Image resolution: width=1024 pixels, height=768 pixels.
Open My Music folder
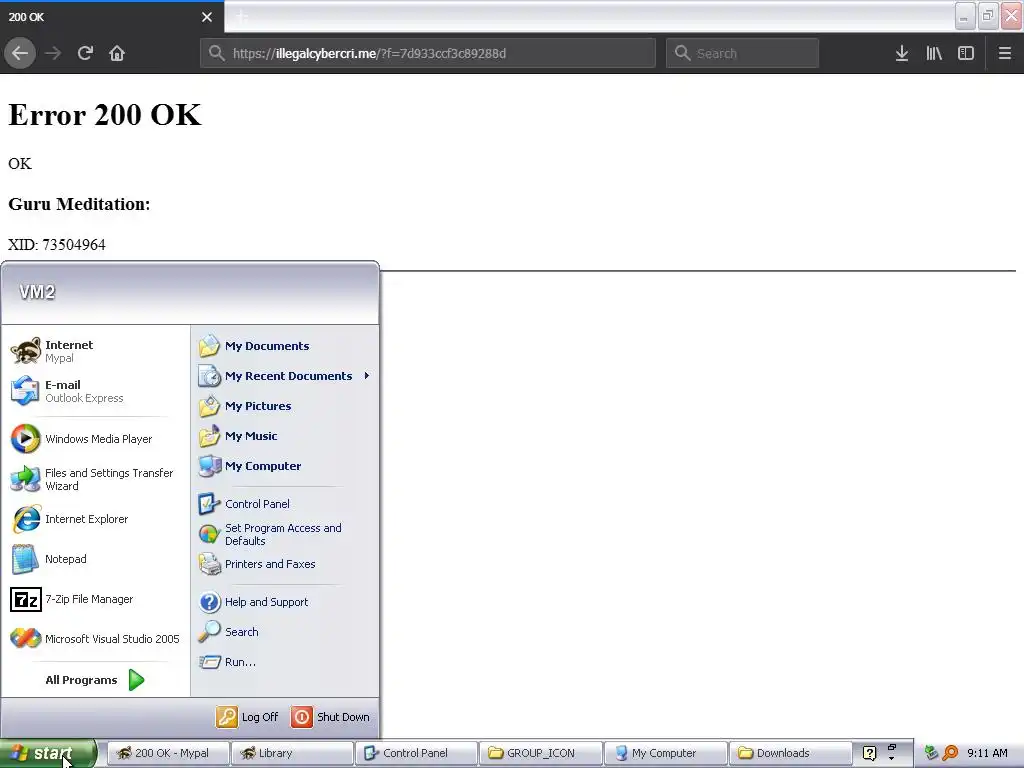(285, 436)
